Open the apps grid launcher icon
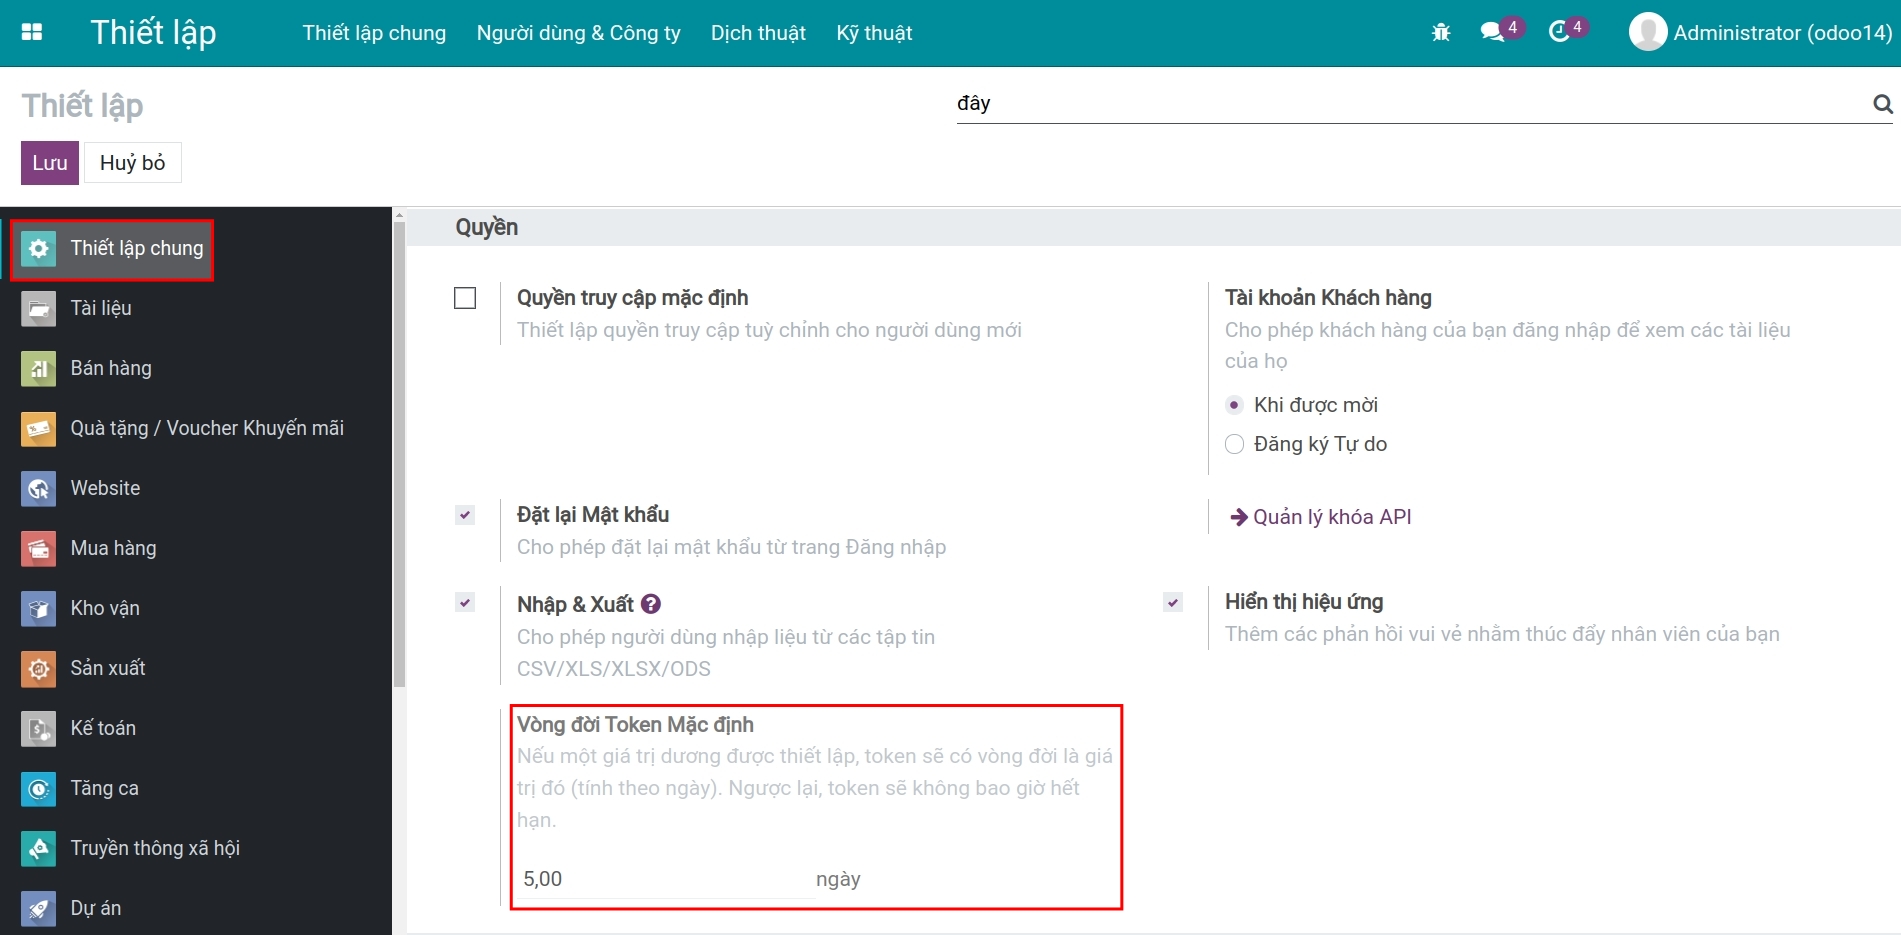The height and width of the screenshot is (935, 1901). [x=31, y=31]
